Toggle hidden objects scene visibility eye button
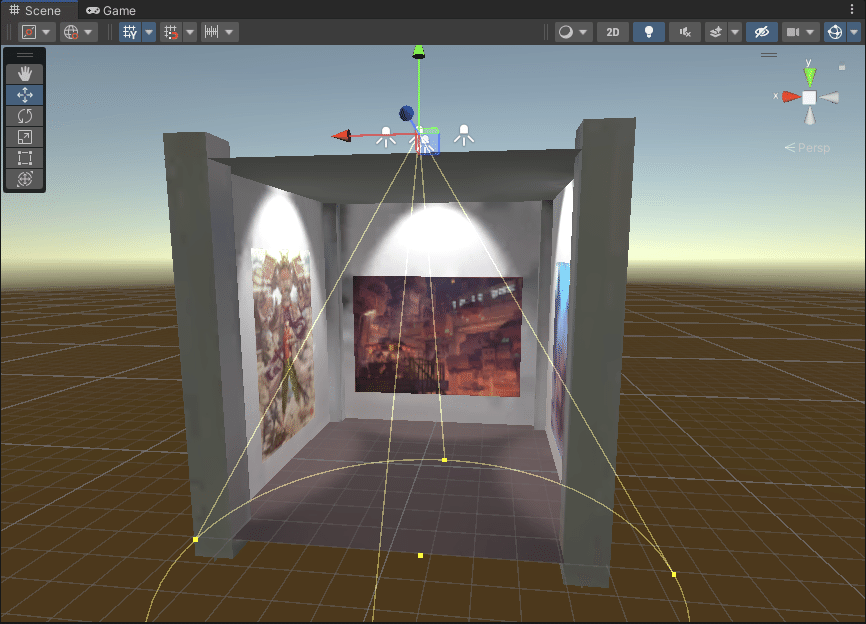Screen dimensions: 866x624 pos(762,32)
